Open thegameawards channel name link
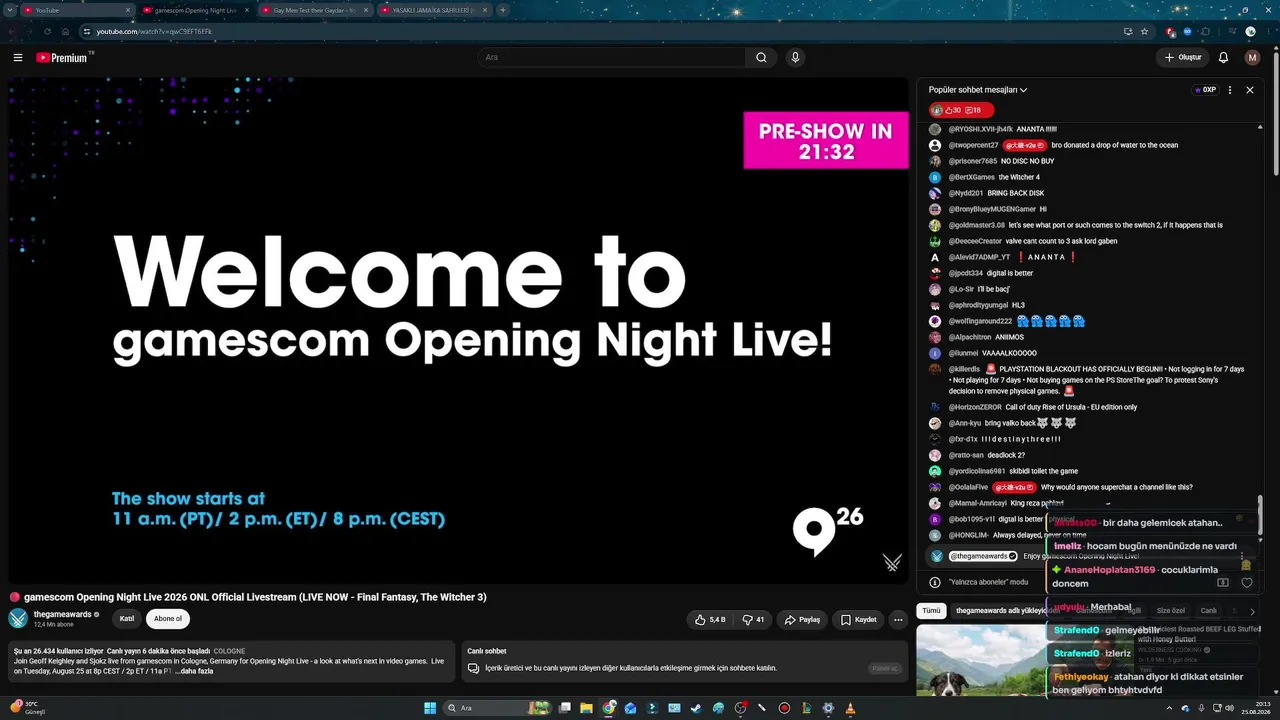 point(62,614)
